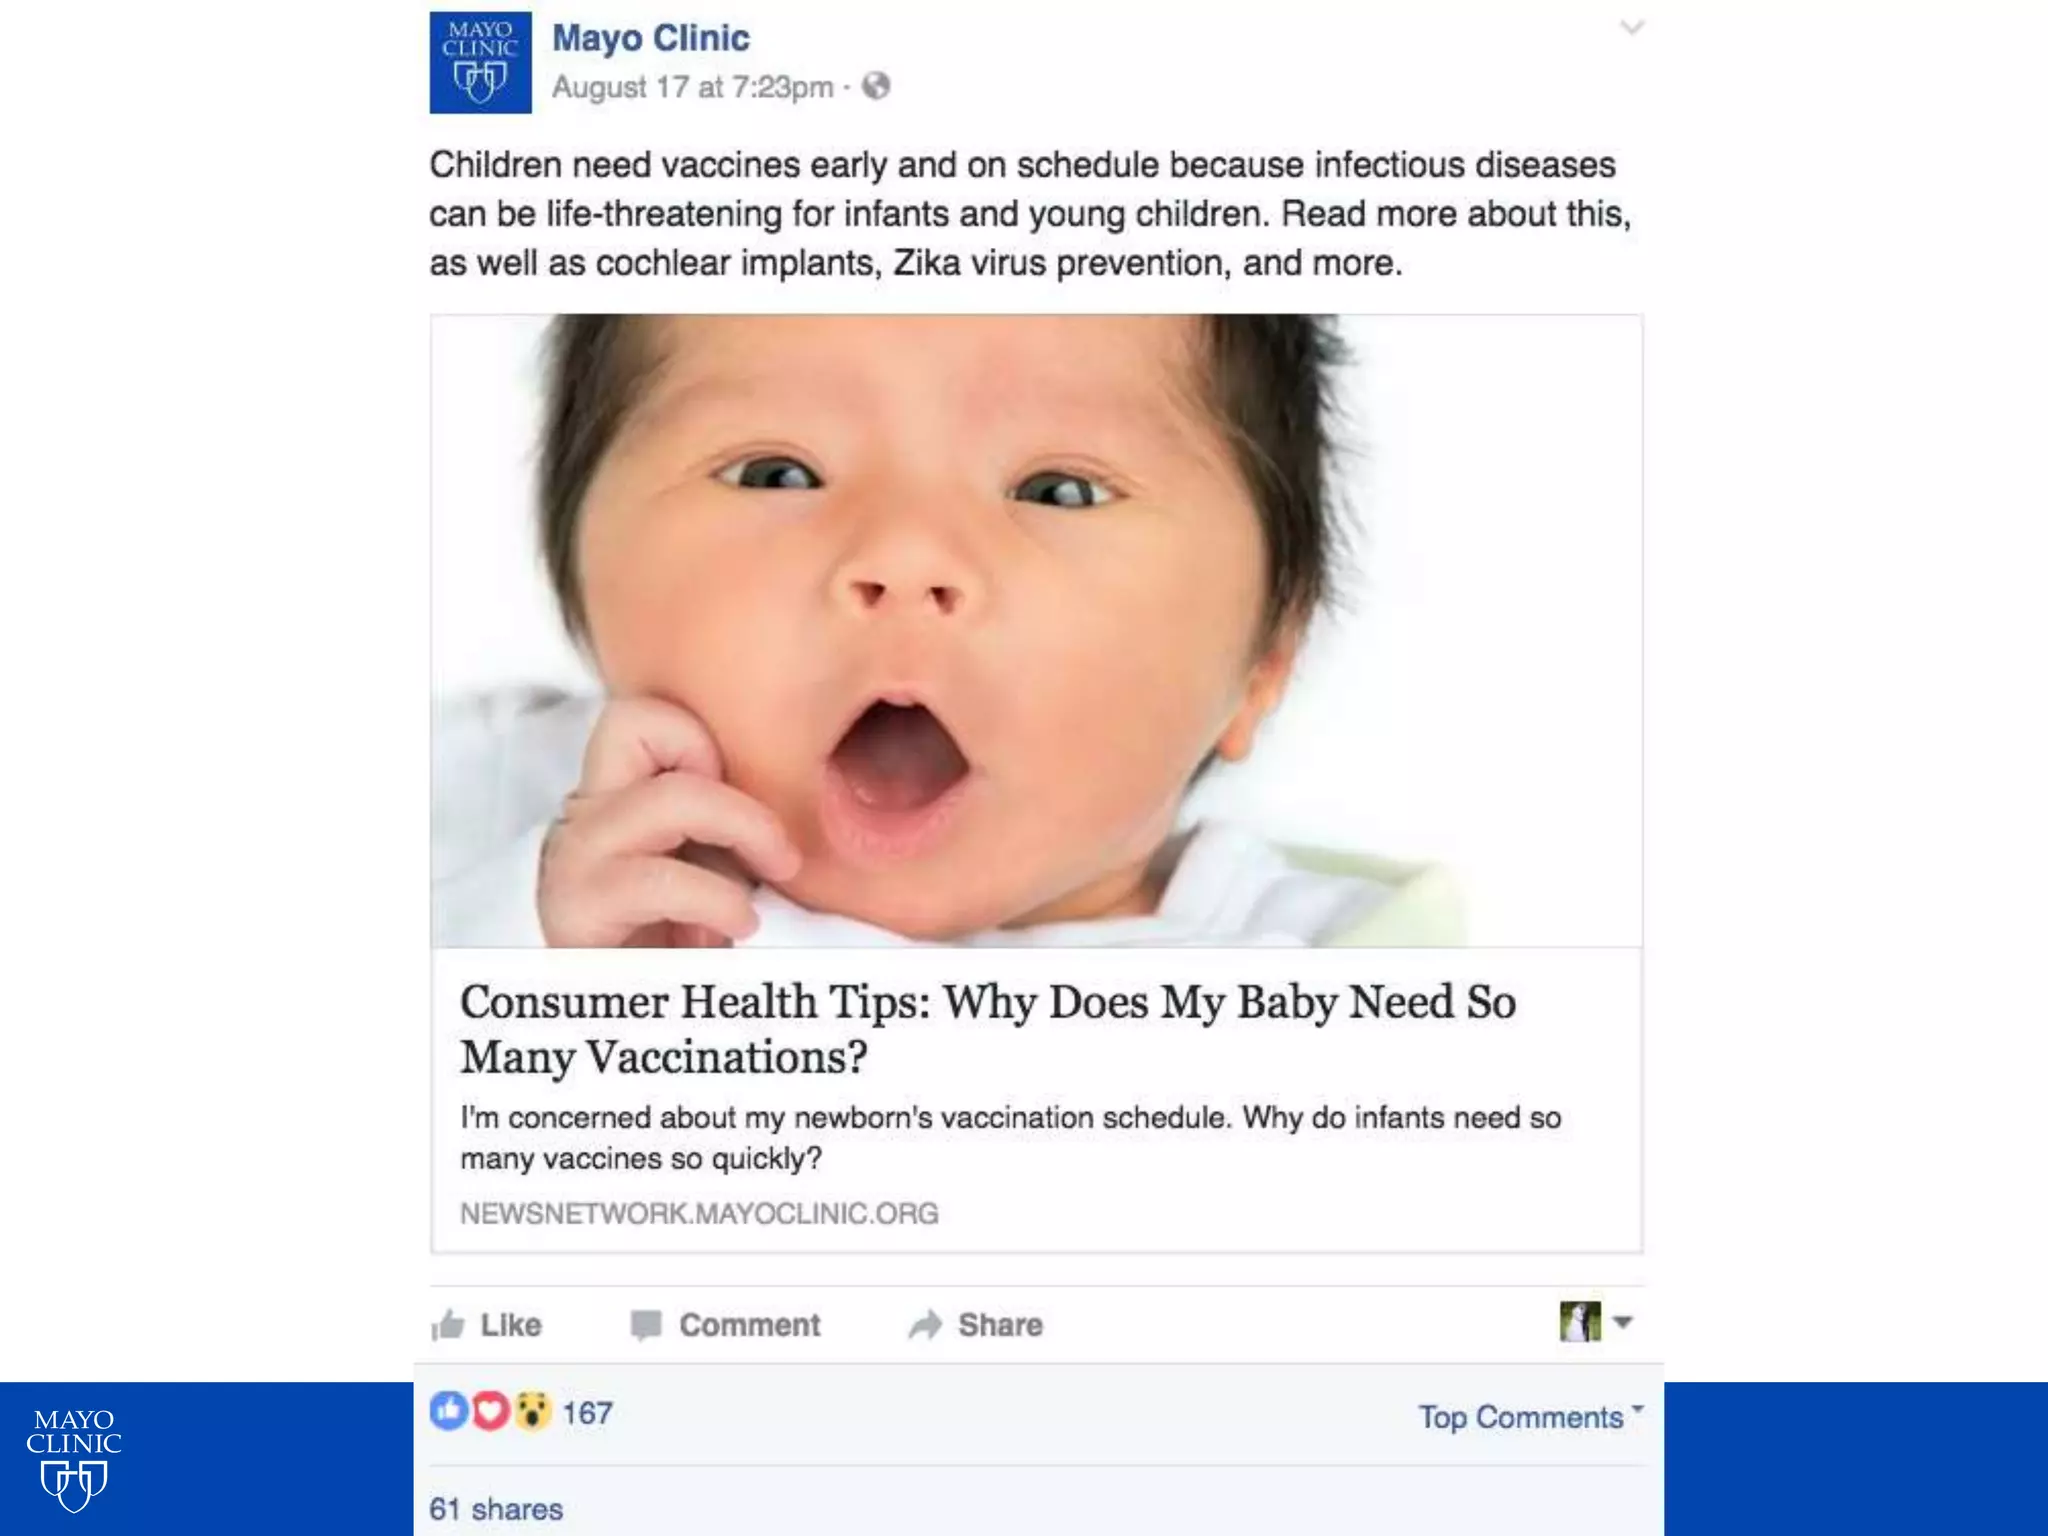This screenshot has height=1536, width=2048.
Task: View the 167 reactions count
Action: tap(587, 1413)
